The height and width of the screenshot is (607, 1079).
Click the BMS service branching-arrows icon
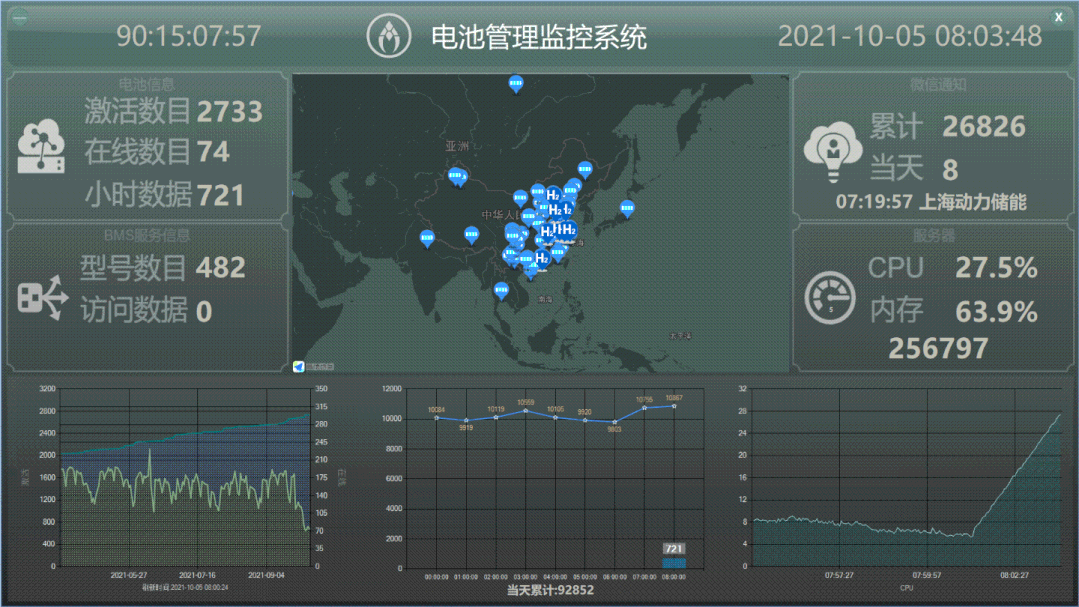tap(43, 298)
